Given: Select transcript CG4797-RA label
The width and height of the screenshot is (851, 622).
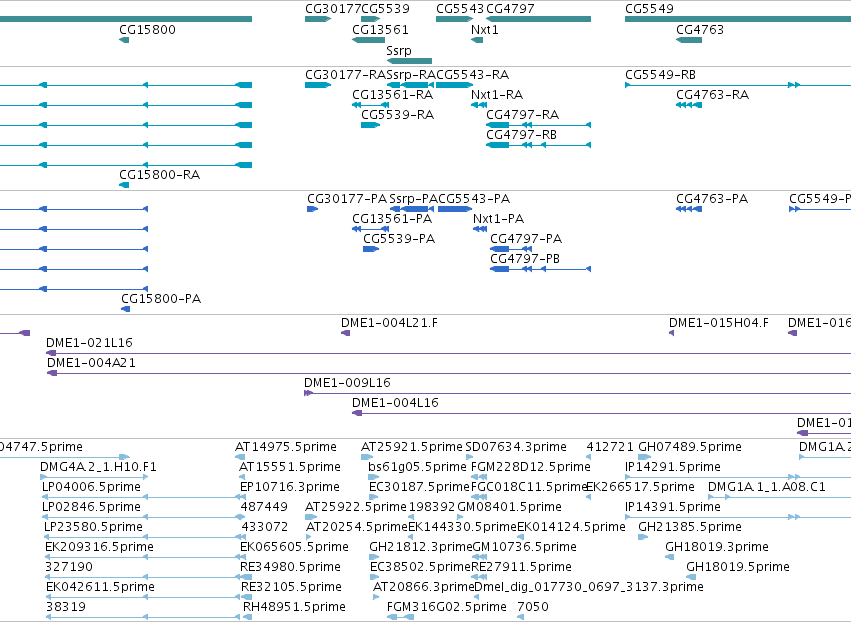Looking at the screenshot, I should click(523, 115).
